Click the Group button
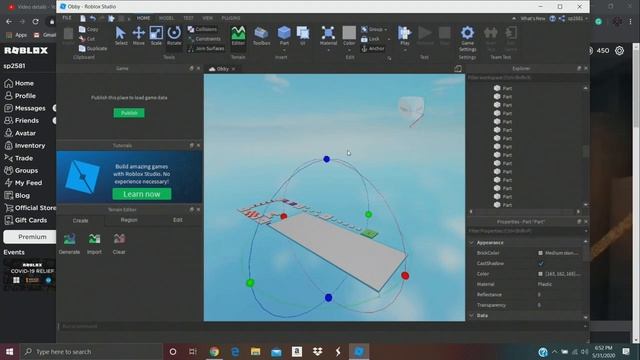This screenshot has width=640, height=360. tap(372, 29)
